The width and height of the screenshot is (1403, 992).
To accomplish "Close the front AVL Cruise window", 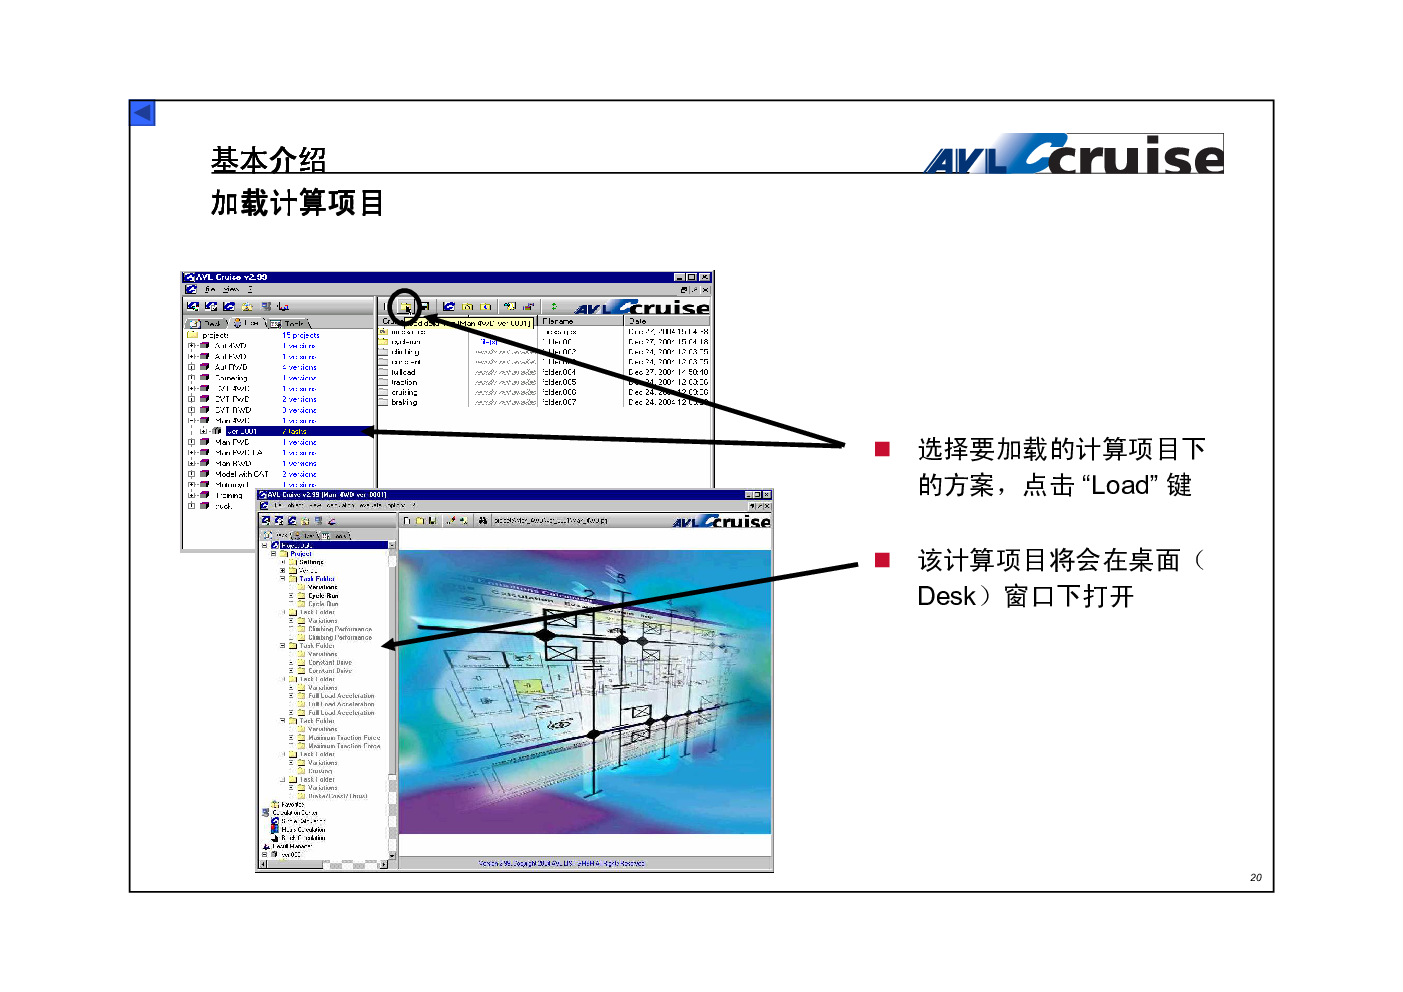I will click(766, 495).
